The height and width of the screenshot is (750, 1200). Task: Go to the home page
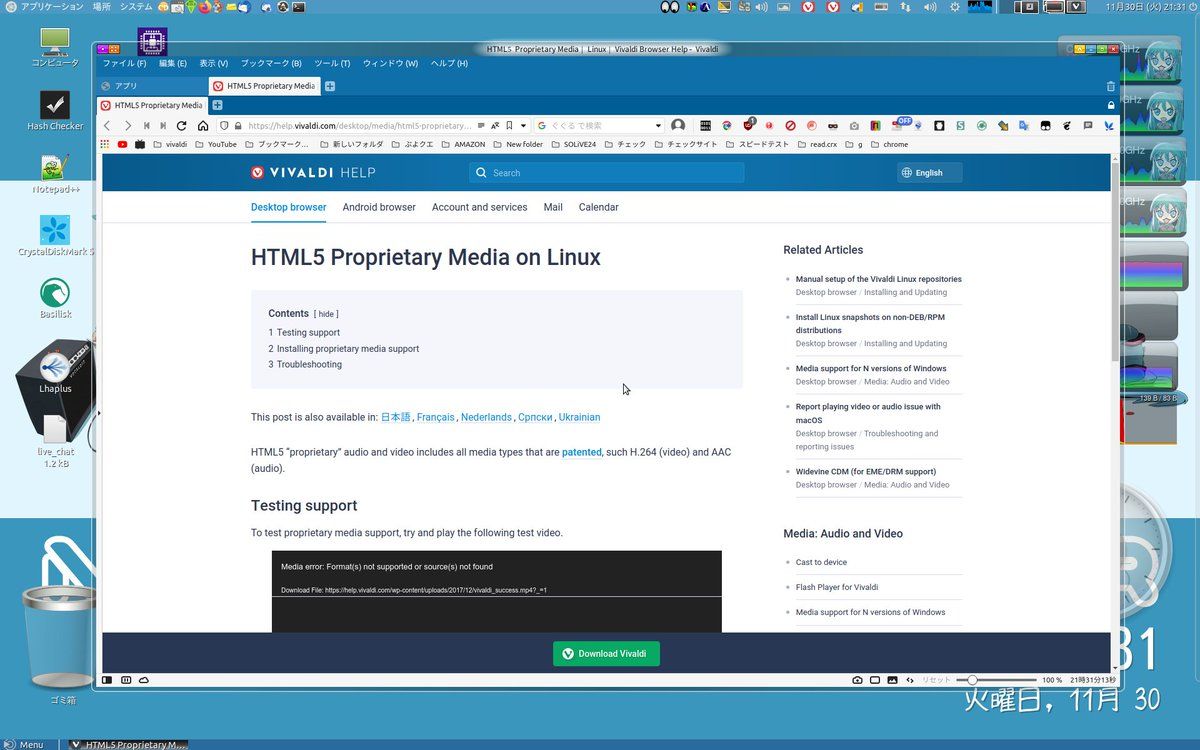click(x=203, y=126)
